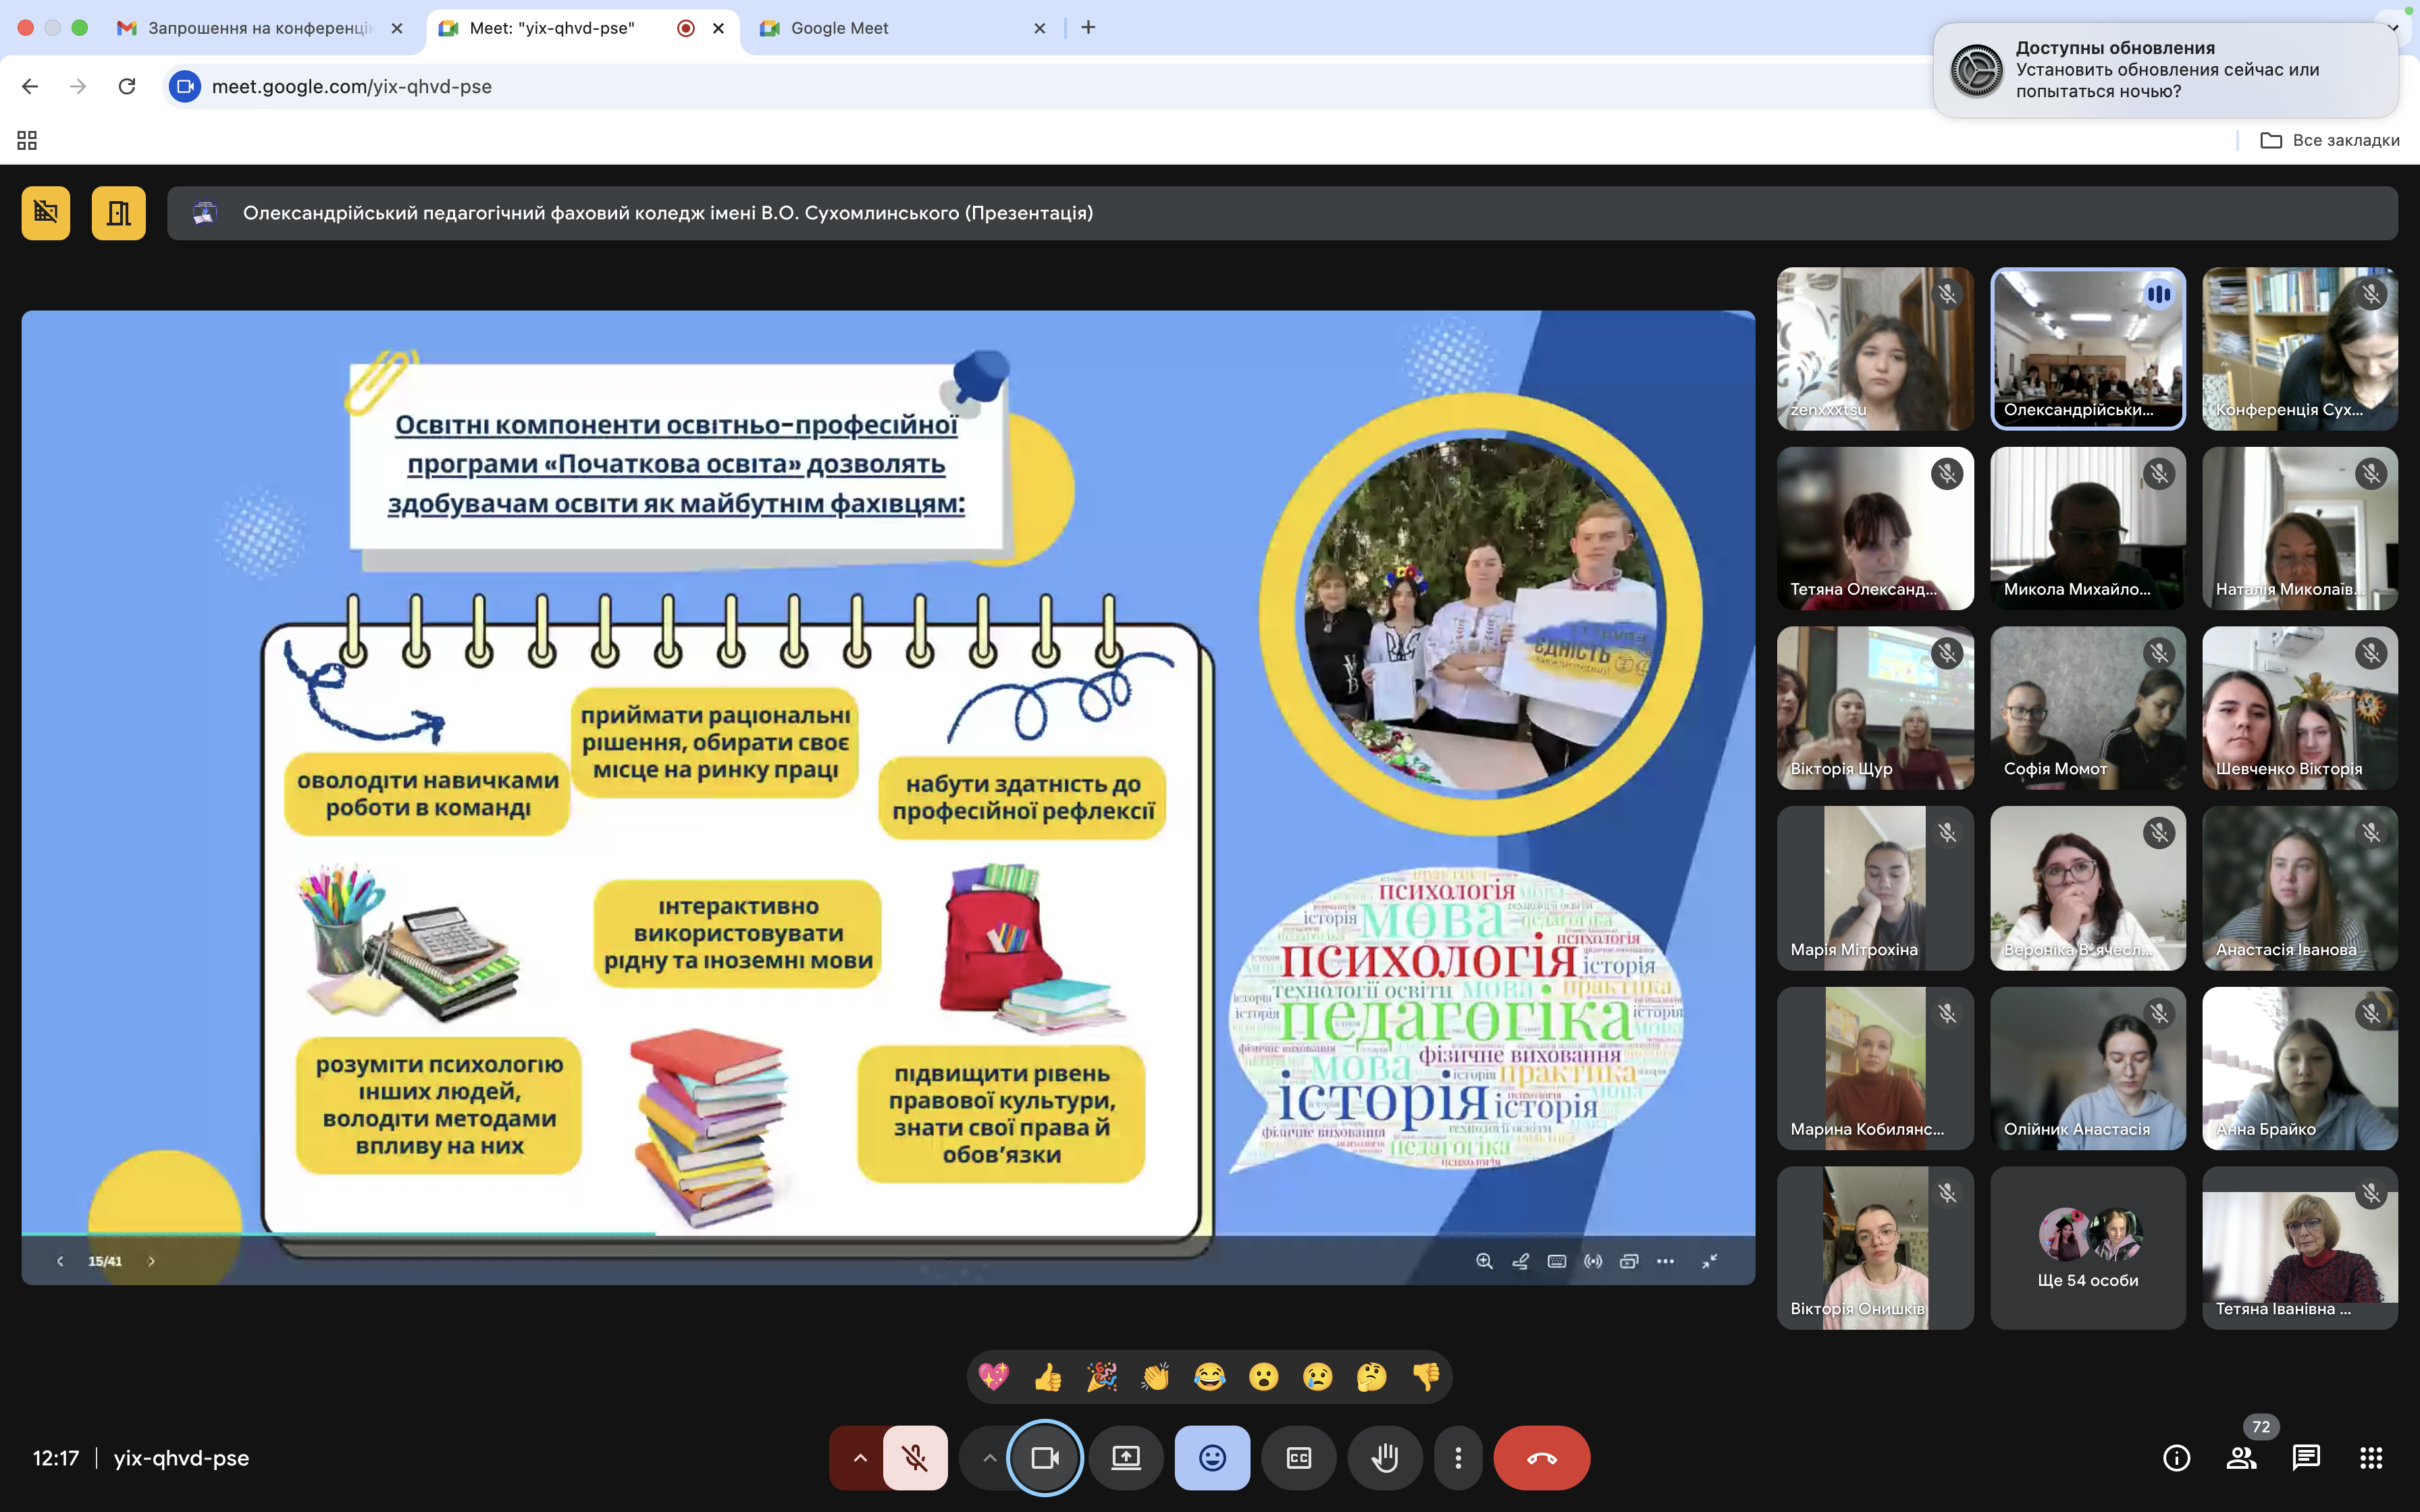Click the Present now screen share icon
Viewport: 2420px width, 1512px height.
click(1126, 1458)
